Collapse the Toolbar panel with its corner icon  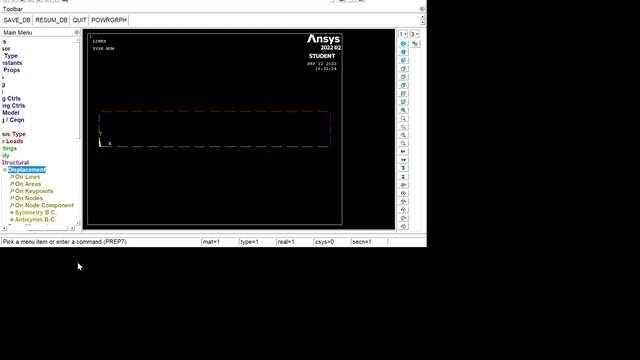422,9
